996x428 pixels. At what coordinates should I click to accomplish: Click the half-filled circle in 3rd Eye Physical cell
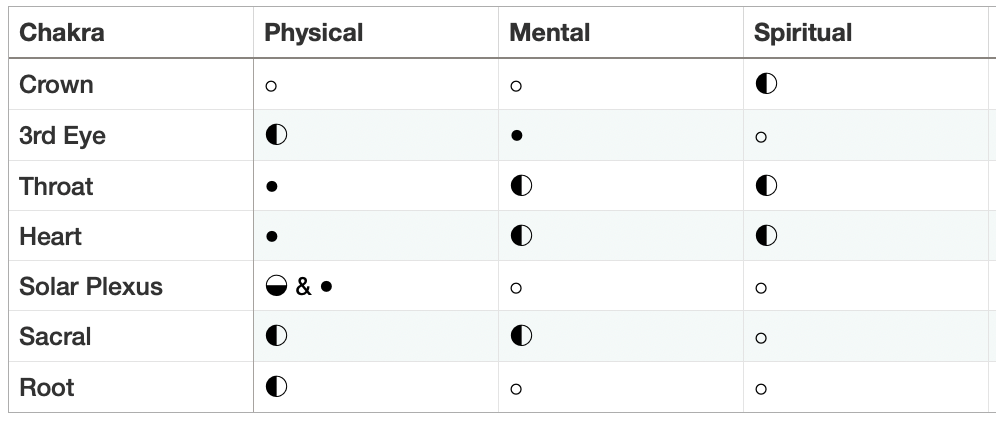276,135
